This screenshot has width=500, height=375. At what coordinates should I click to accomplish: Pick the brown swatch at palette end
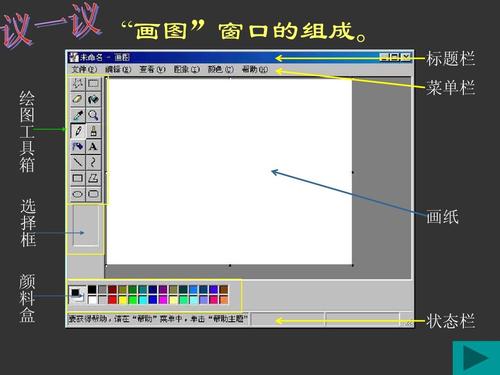224,289
